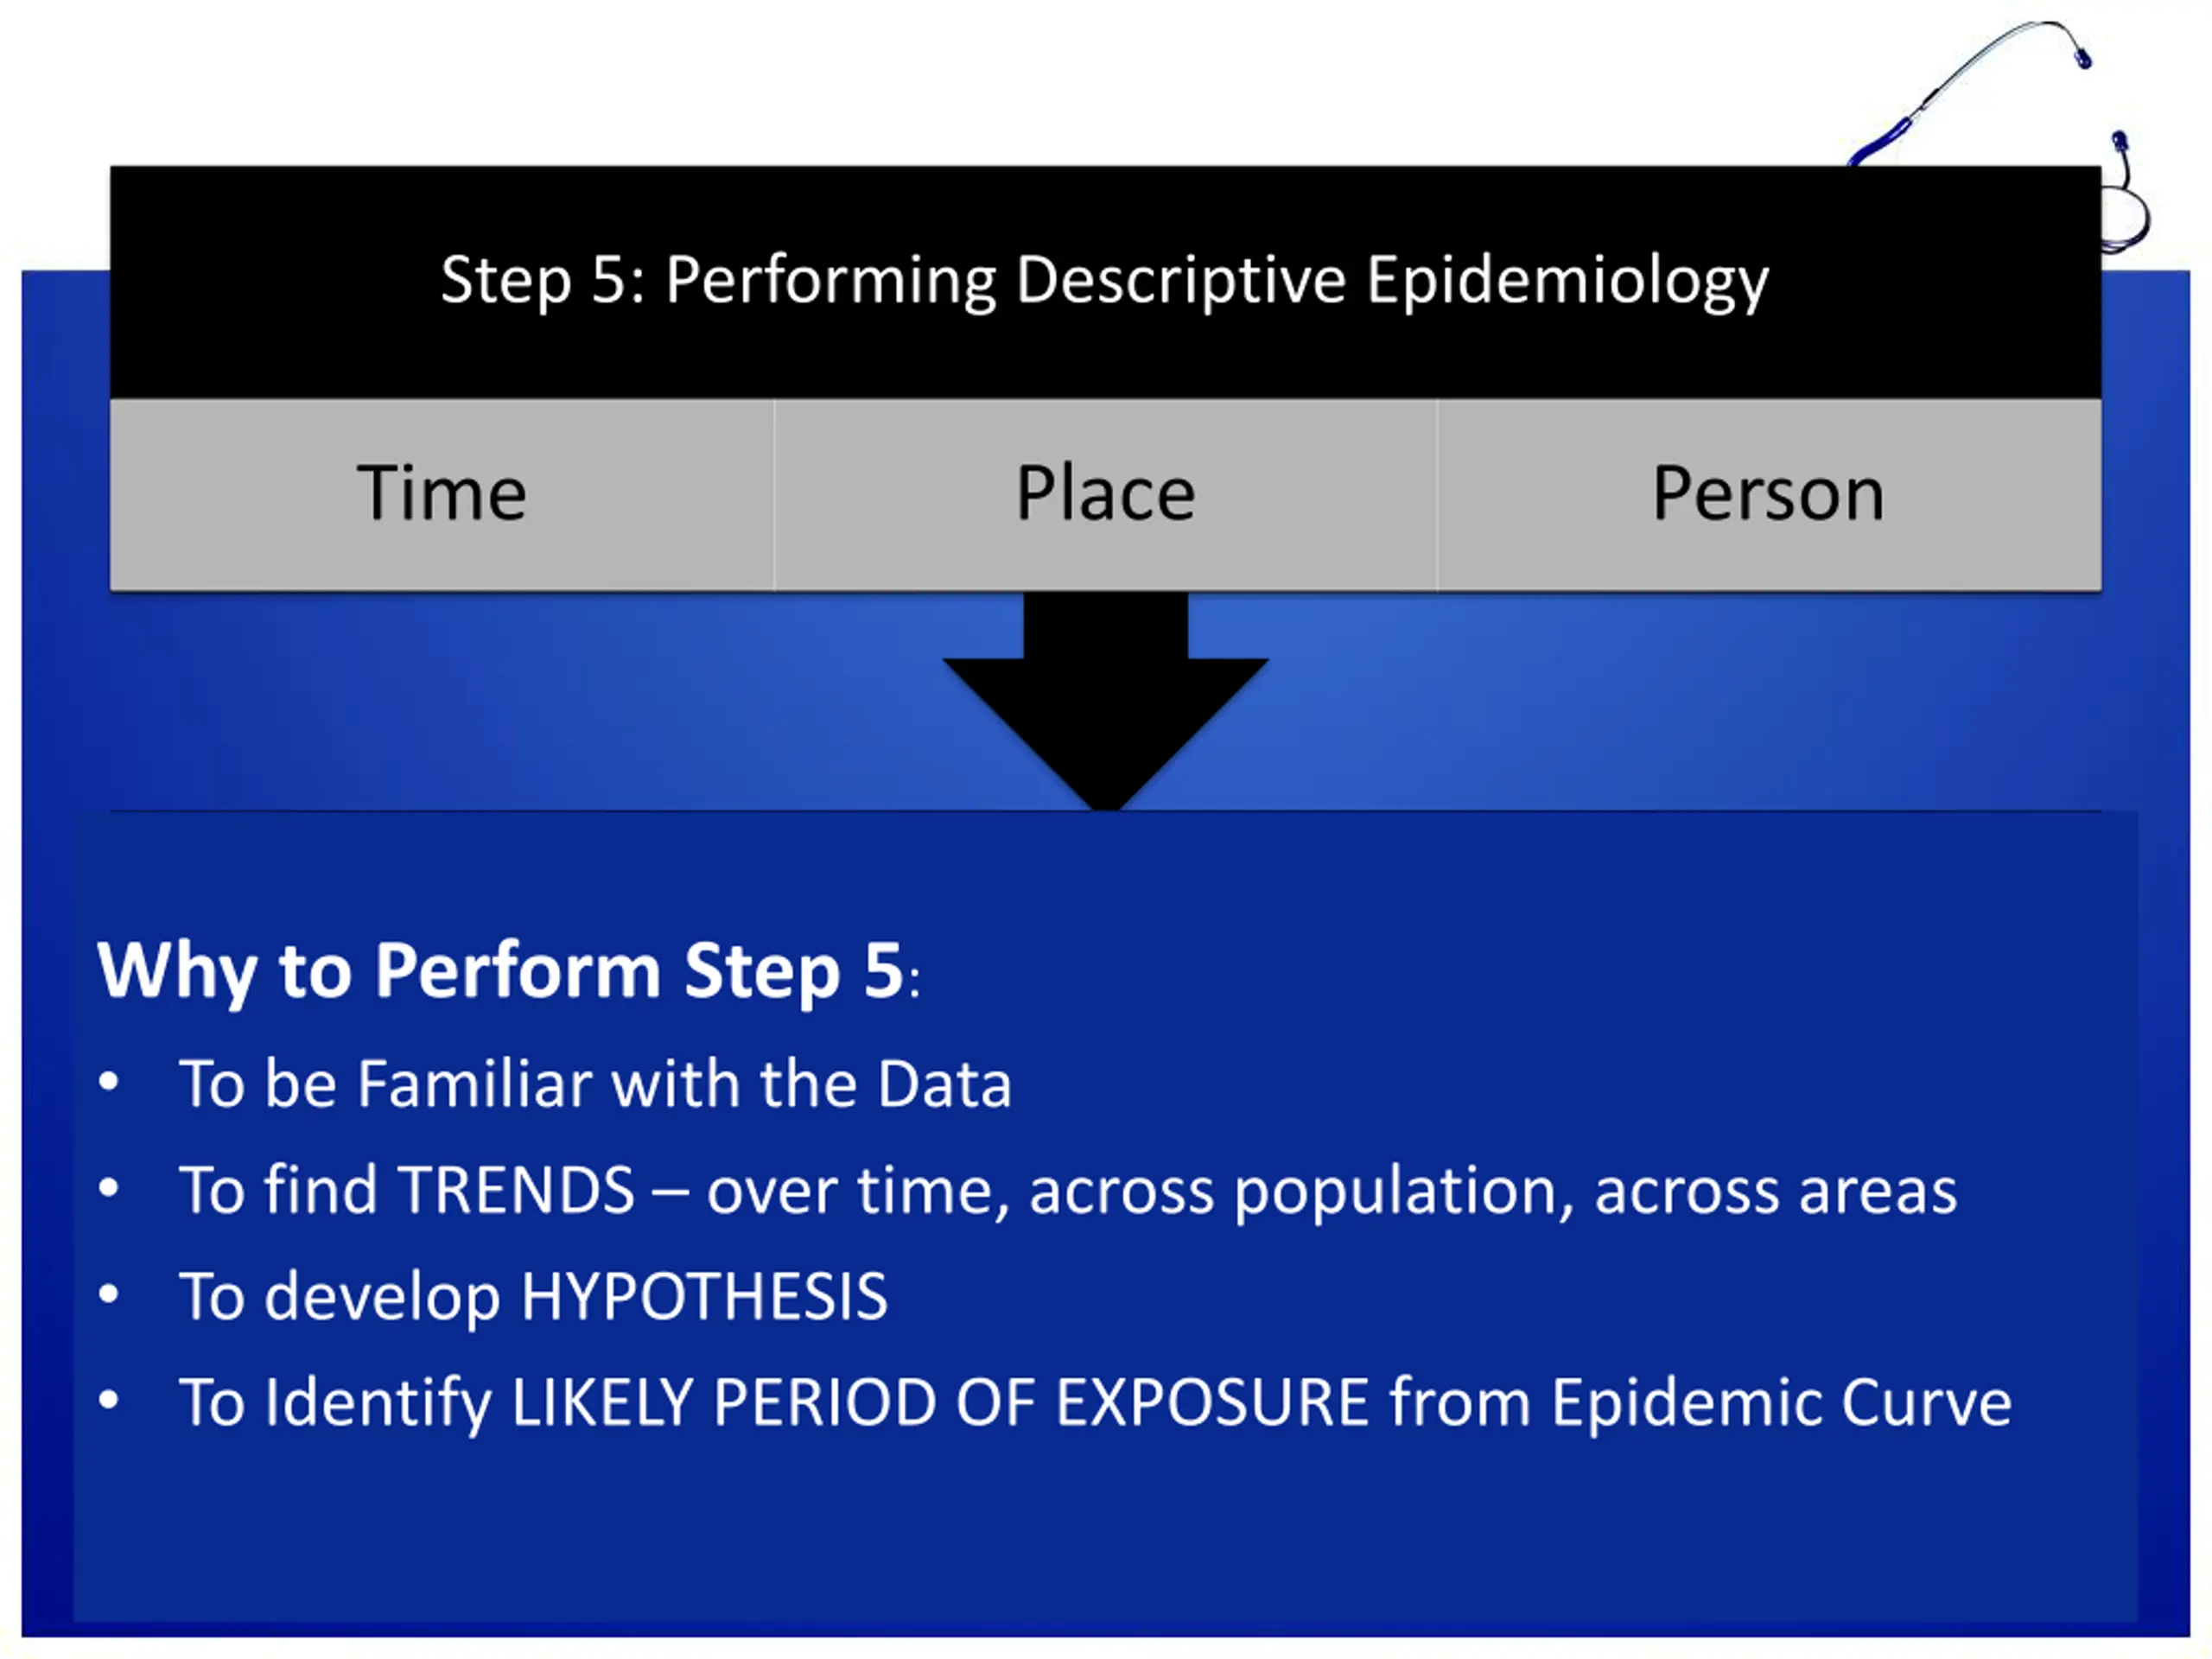Click the large black down arrow
The height and width of the screenshot is (1659, 2212).
1105,702
